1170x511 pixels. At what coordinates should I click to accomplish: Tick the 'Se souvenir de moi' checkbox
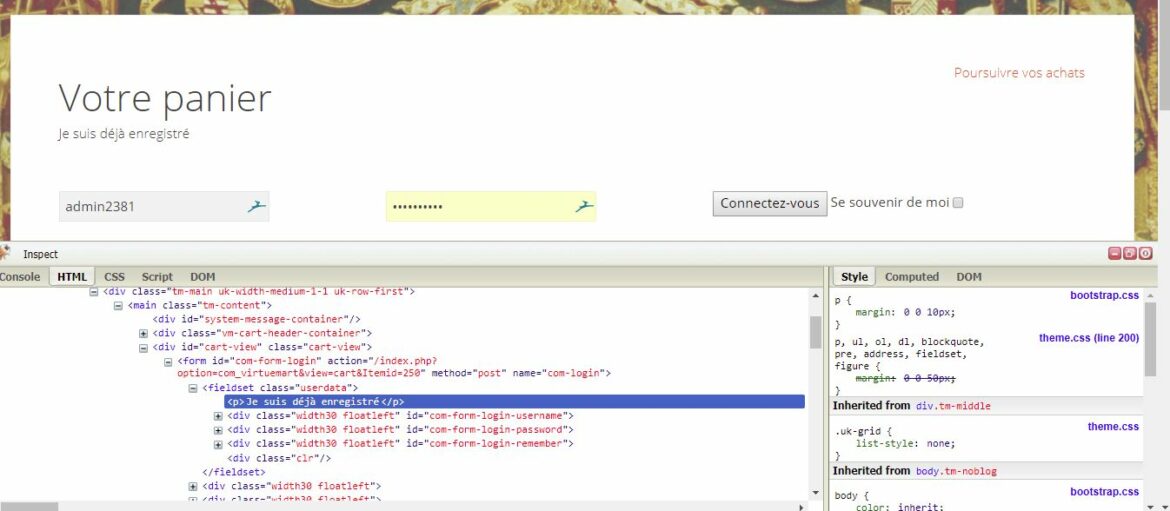click(x=957, y=203)
